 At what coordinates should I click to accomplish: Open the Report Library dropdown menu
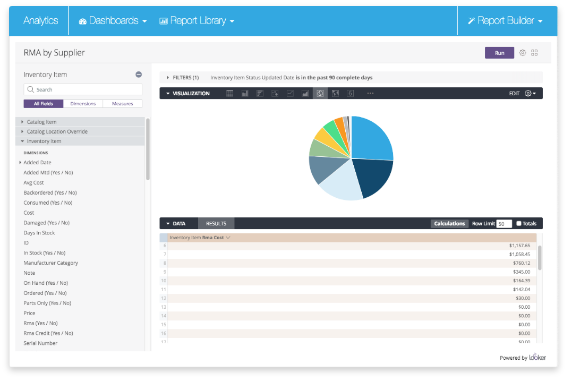(197, 21)
